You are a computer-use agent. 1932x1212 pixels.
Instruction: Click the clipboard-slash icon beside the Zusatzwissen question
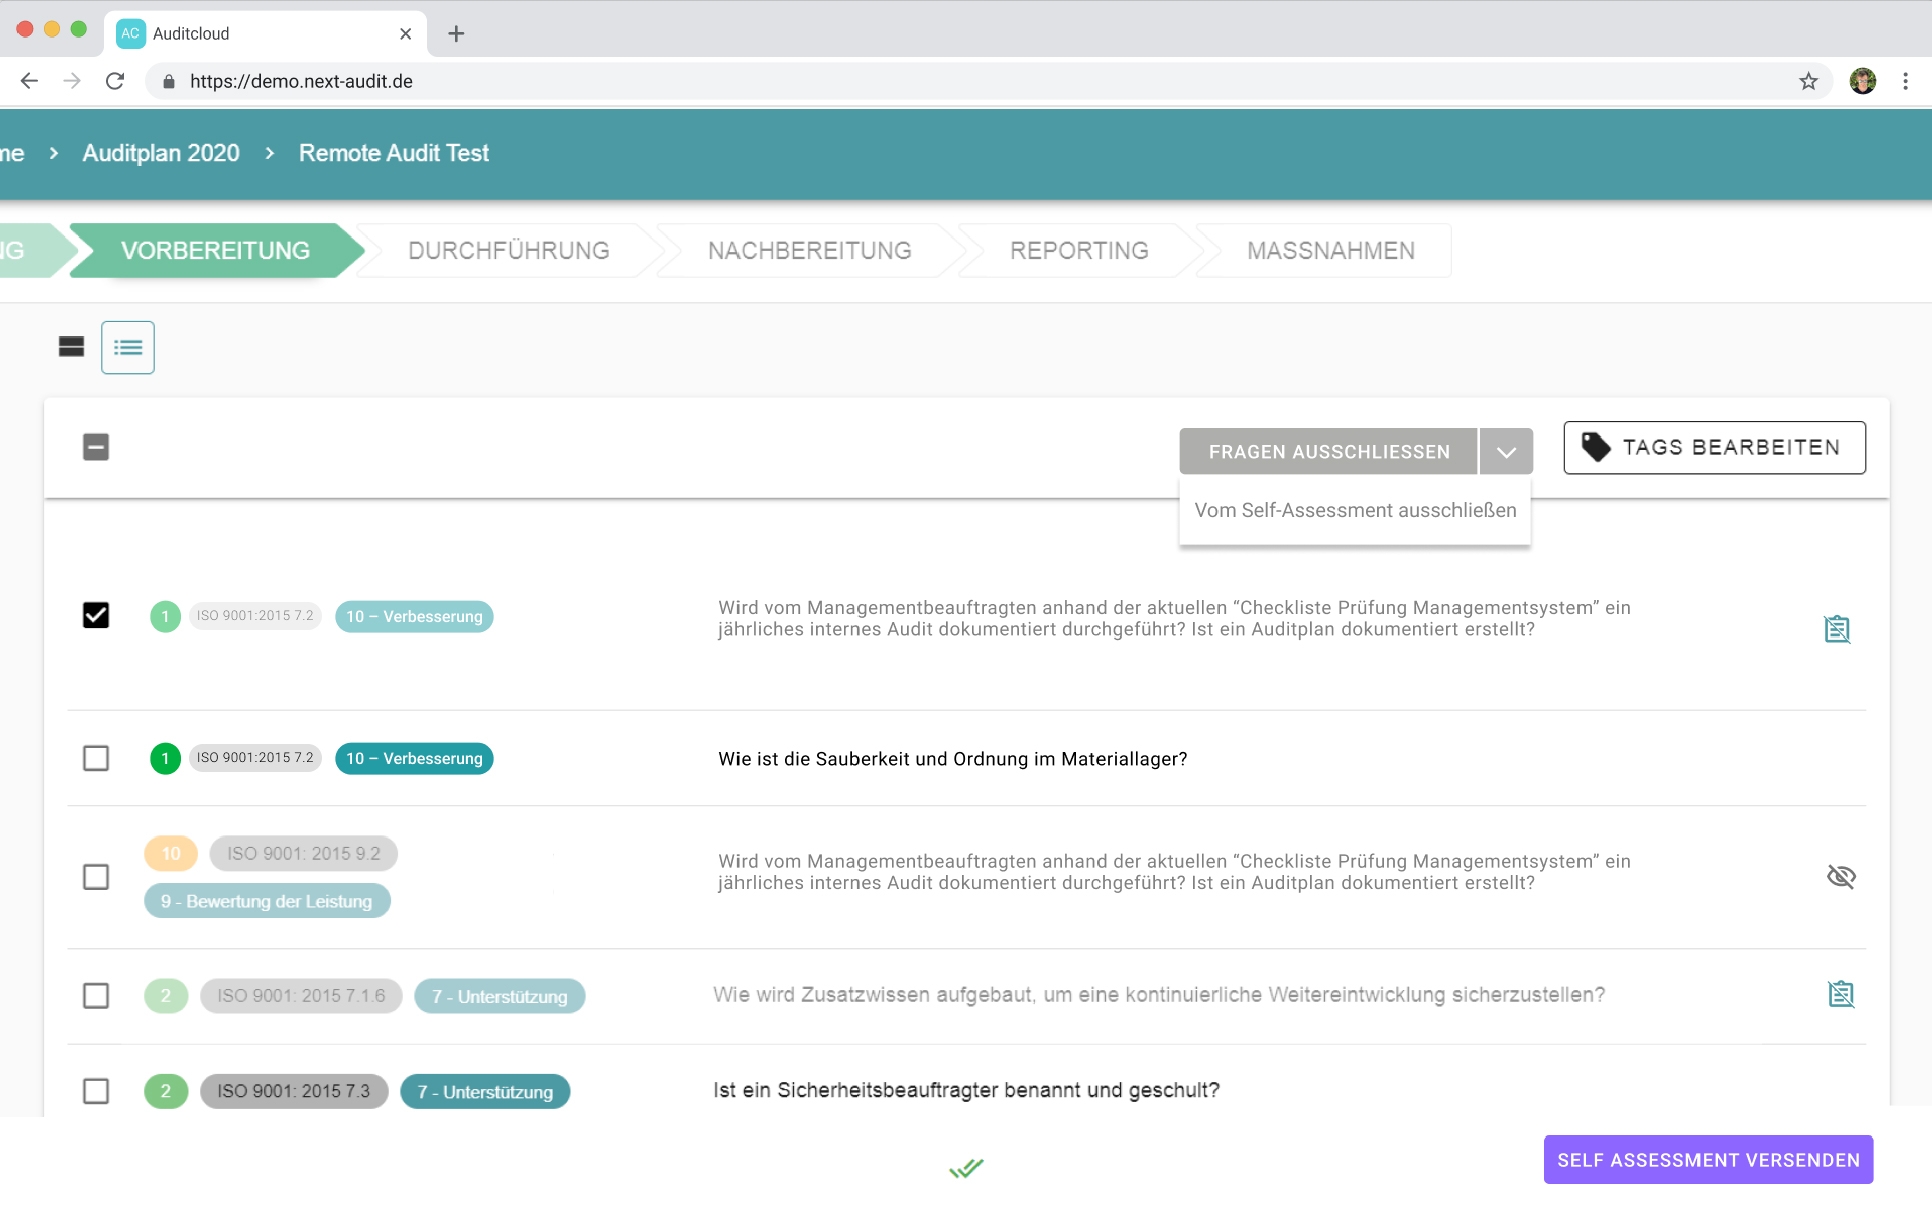1841,994
